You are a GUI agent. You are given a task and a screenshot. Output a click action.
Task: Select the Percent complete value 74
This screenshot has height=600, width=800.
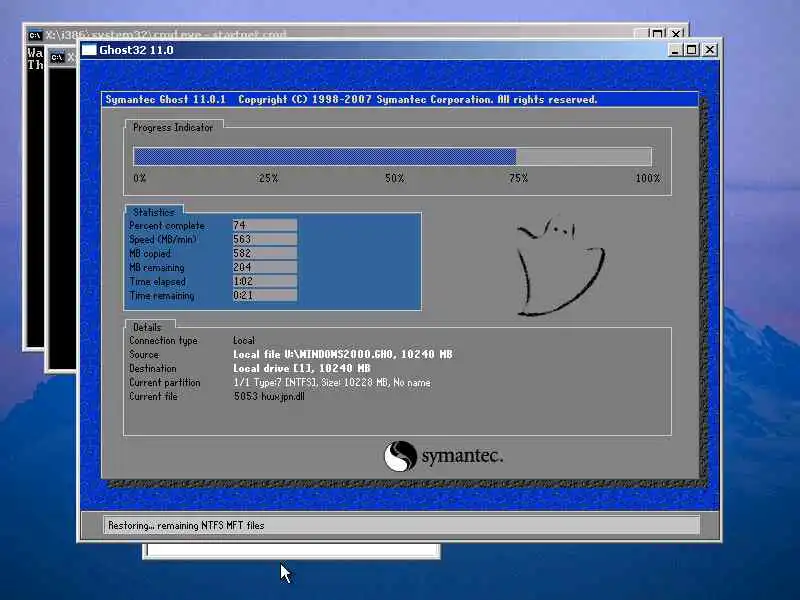coord(265,225)
